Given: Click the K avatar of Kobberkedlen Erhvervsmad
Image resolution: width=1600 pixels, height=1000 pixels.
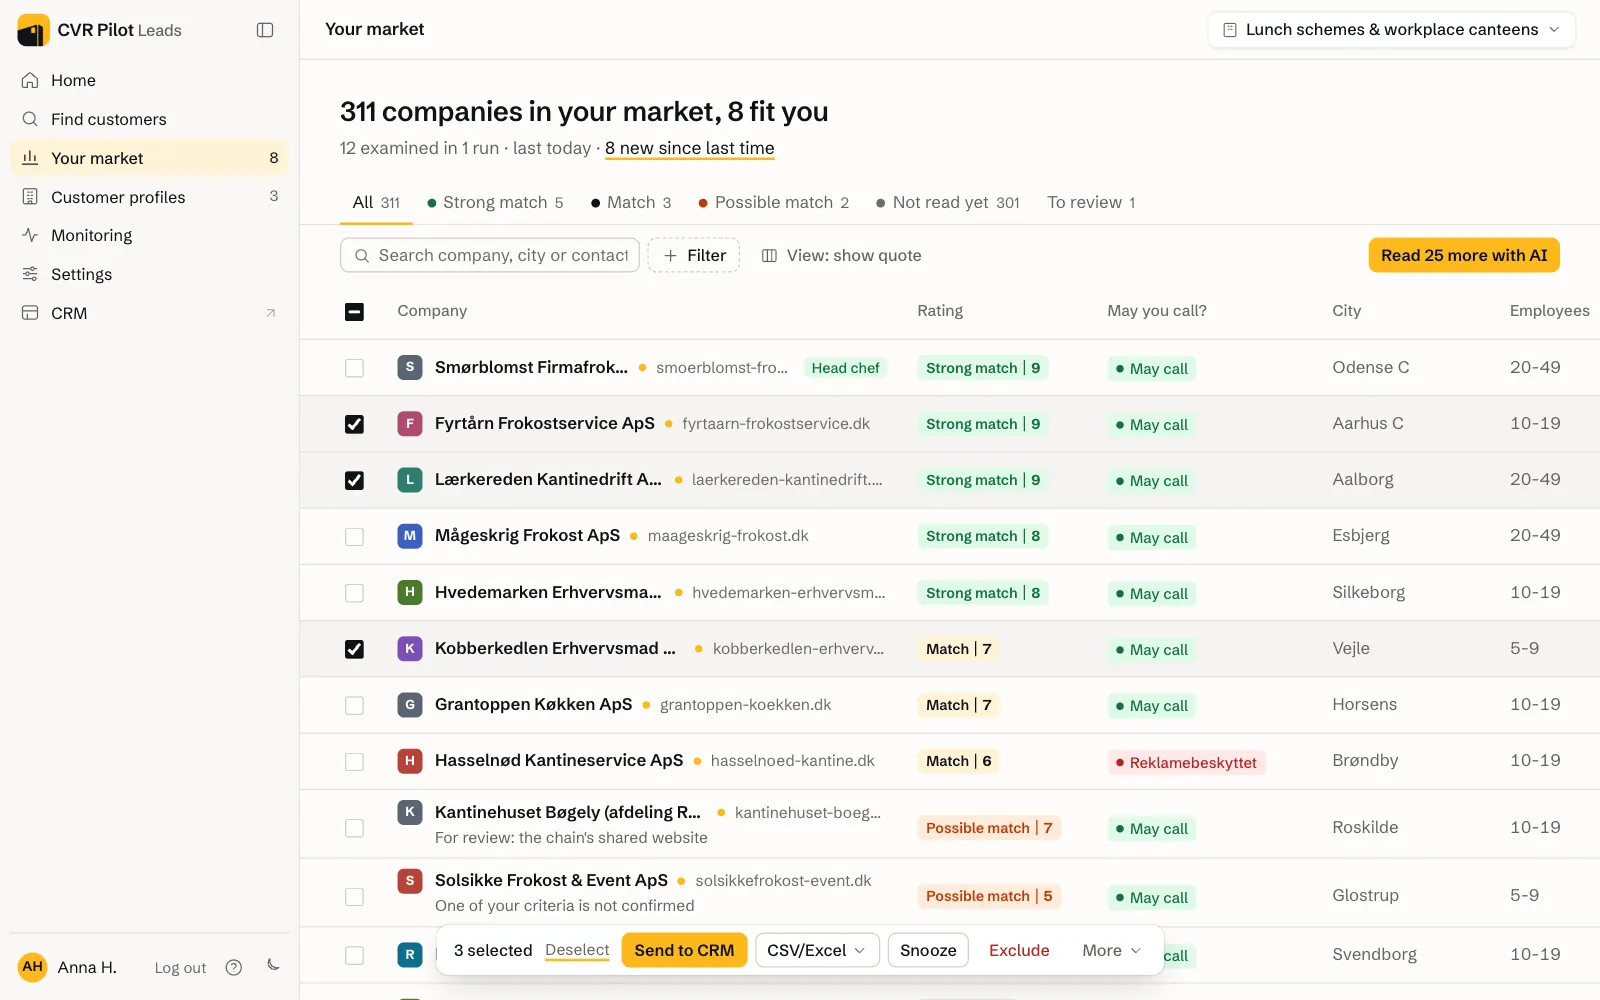Looking at the screenshot, I should click(x=409, y=649).
